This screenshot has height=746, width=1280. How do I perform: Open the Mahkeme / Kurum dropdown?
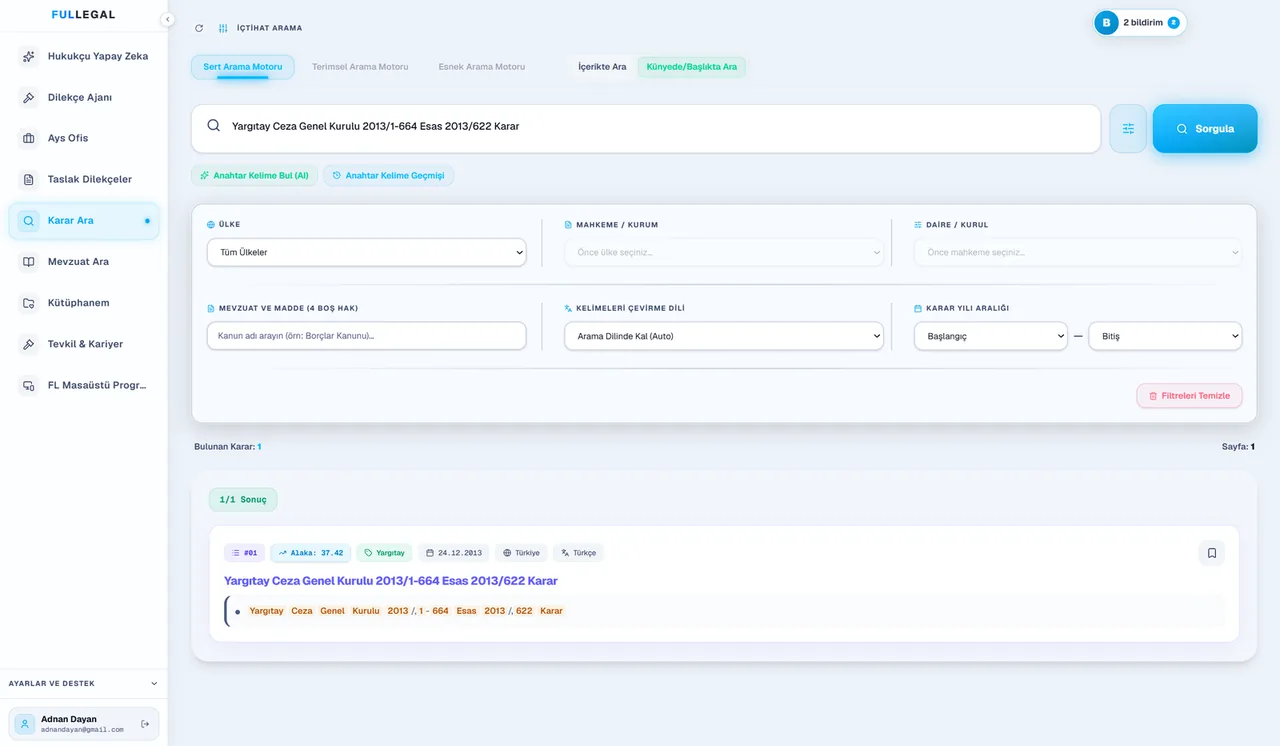coord(724,252)
